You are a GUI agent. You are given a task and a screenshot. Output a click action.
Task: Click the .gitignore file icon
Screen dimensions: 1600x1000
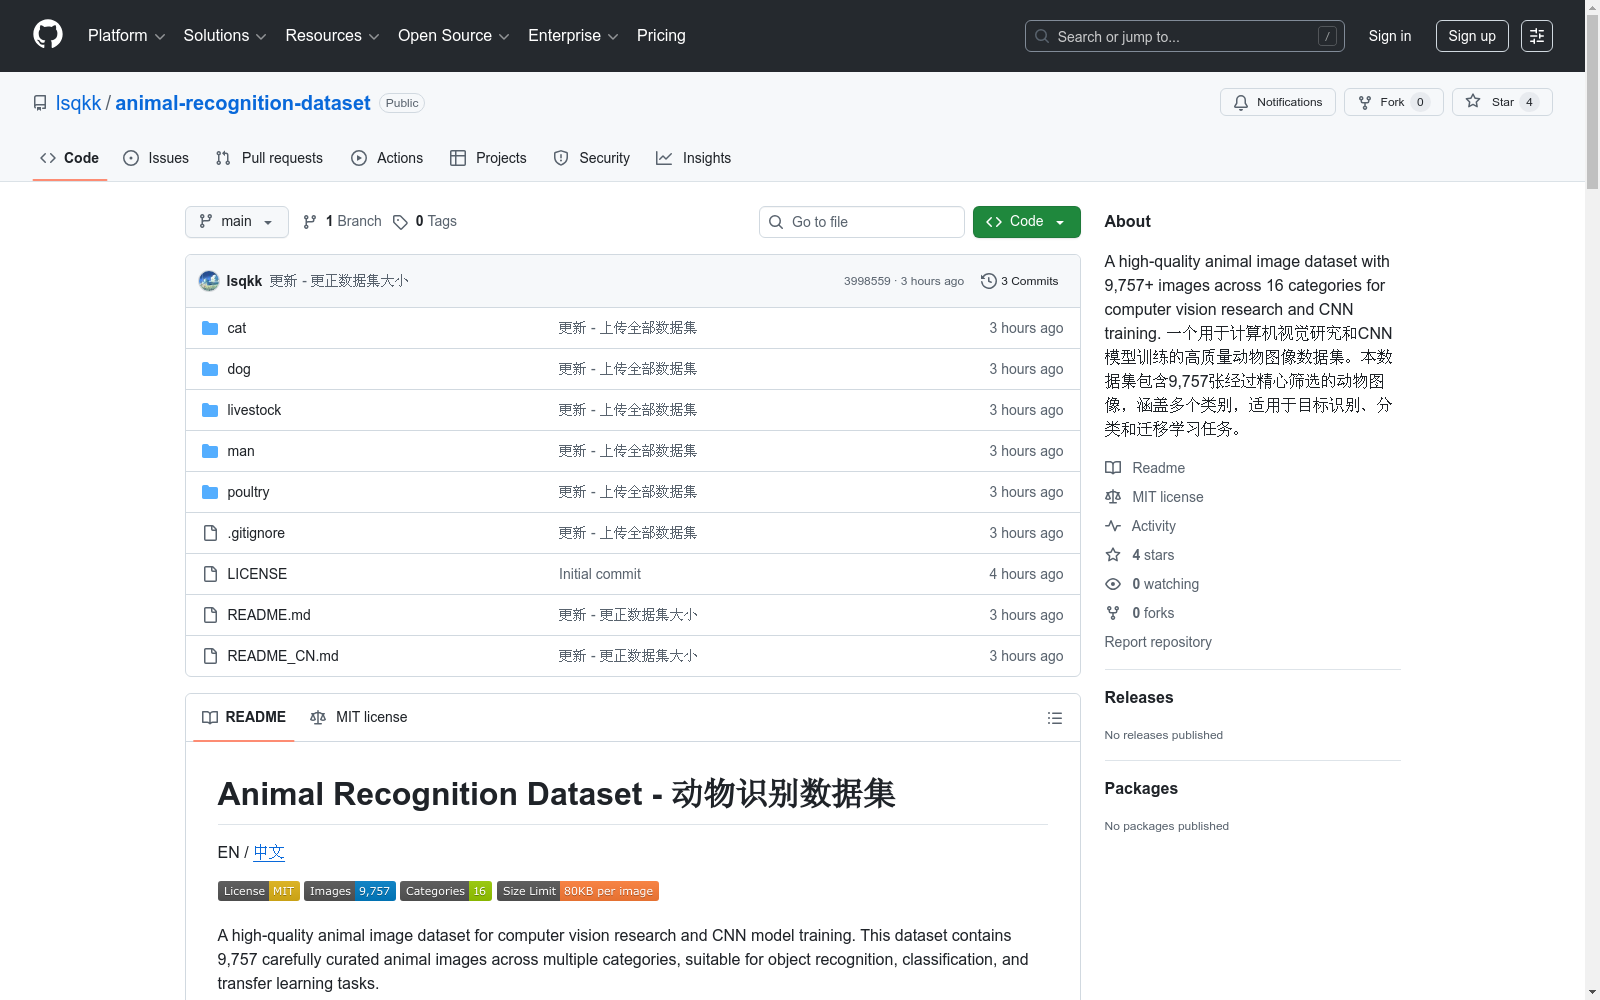[x=210, y=533]
